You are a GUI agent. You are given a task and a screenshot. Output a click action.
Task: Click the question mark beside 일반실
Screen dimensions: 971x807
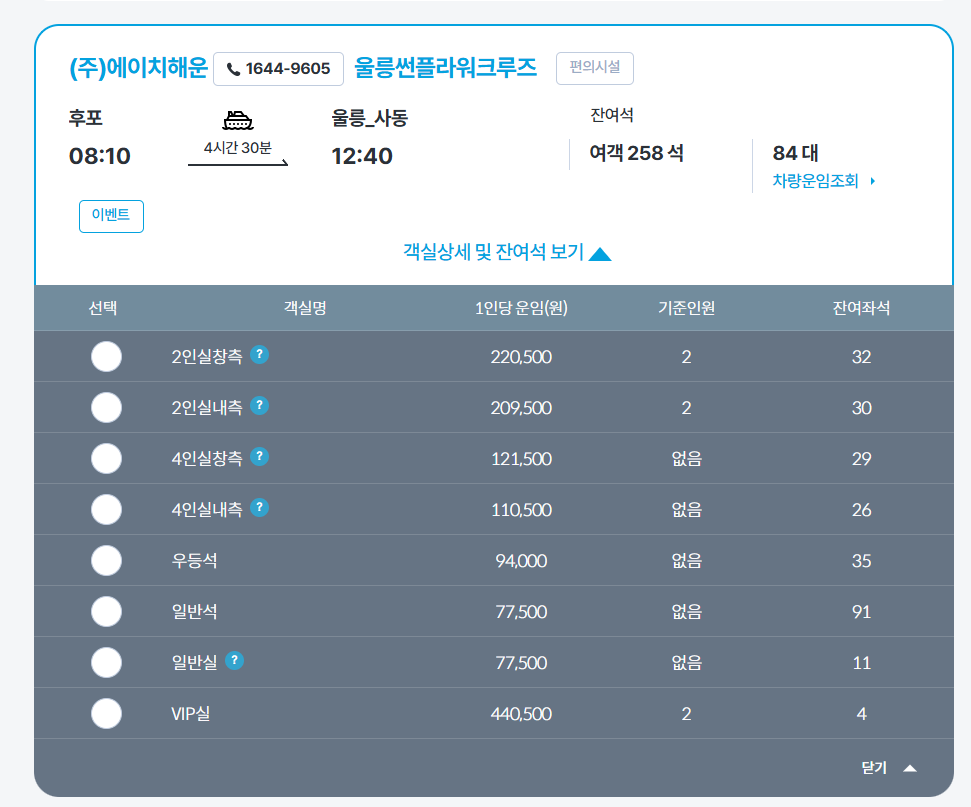(x=234, y=661)
